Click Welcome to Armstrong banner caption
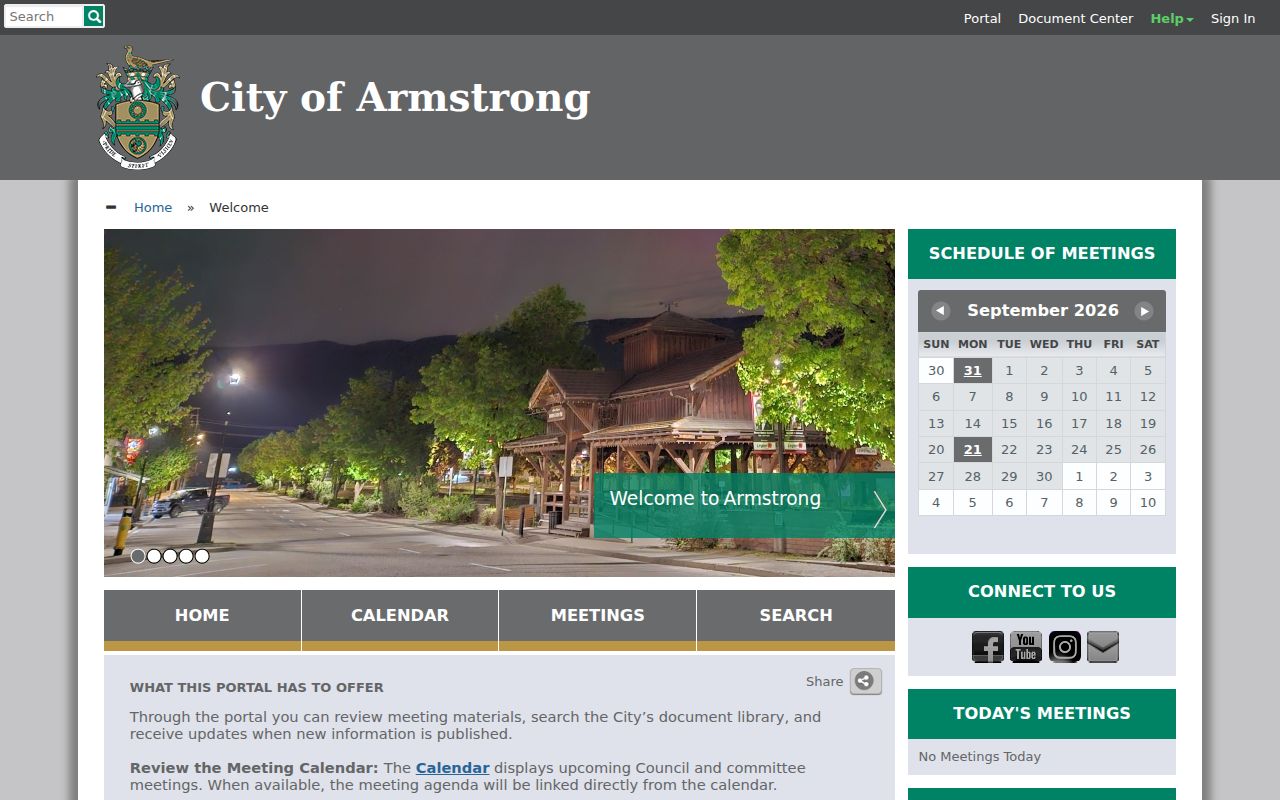The image size is (1280, 800). pos(715,498)
